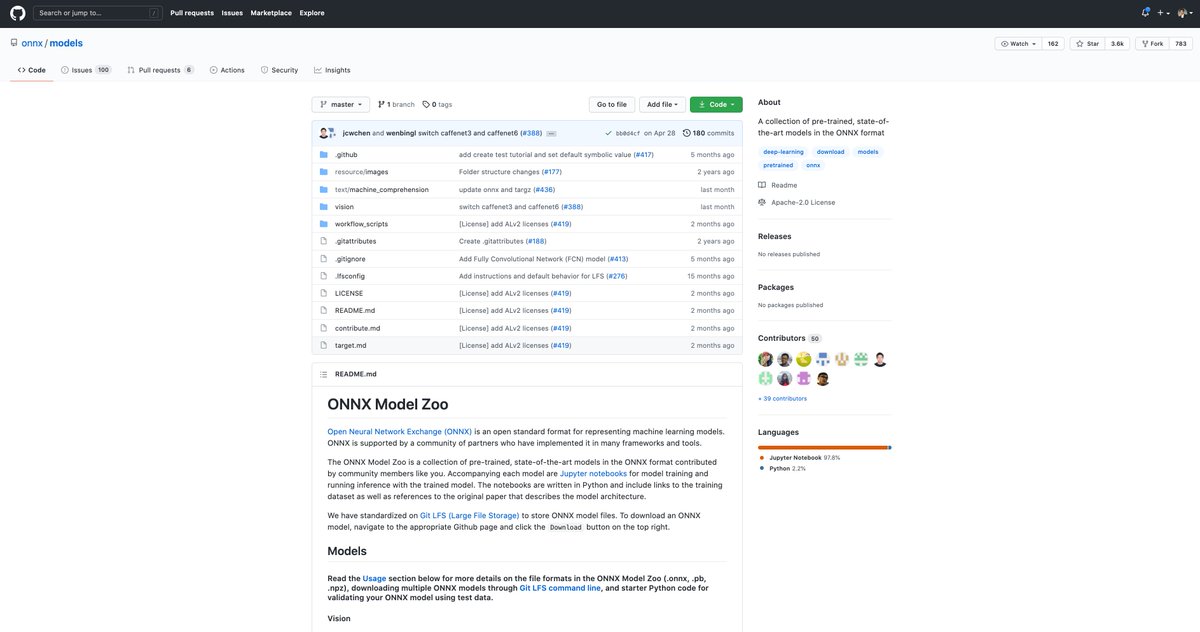1200x632 pixels.
Task: Star the repository
Action: (1087, 44)
